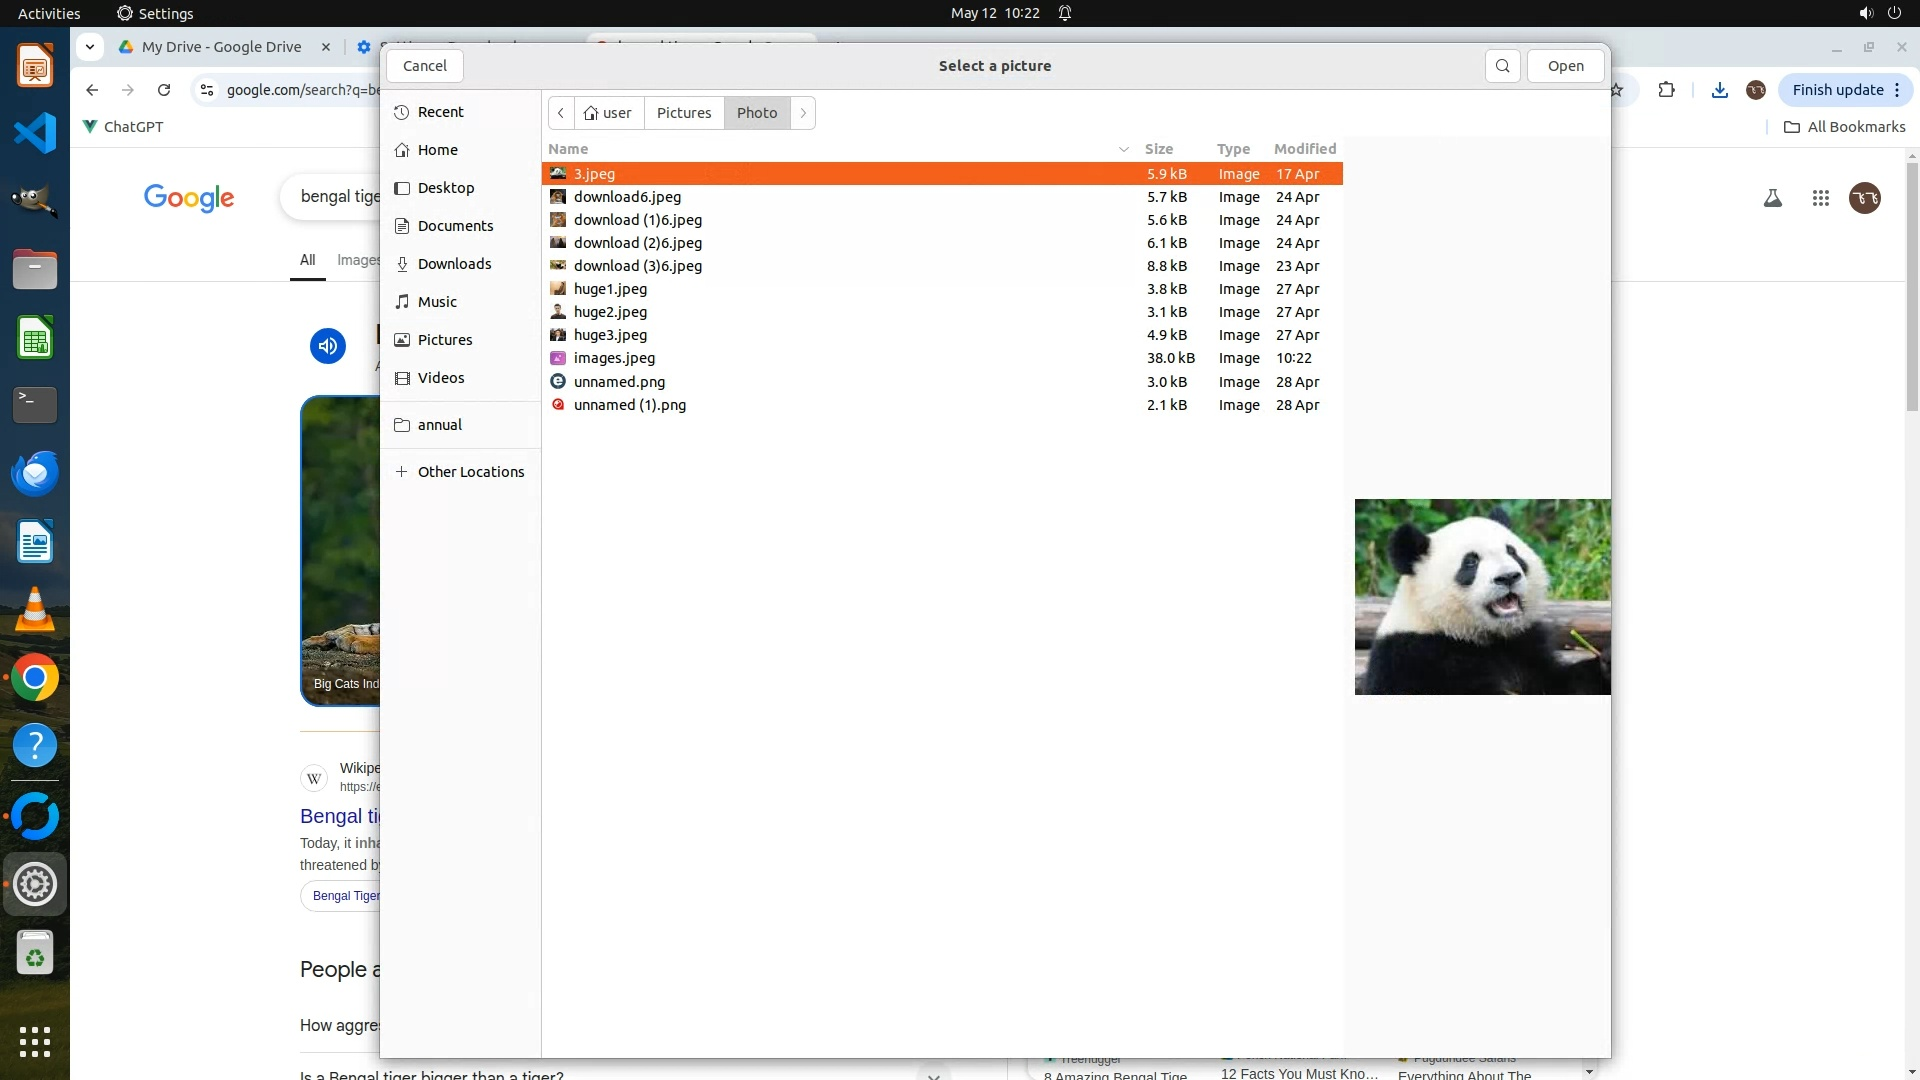Screen dimensions: 1920x1080
Task: Open the Recent files sidebar entry
Action: [440, 112]
